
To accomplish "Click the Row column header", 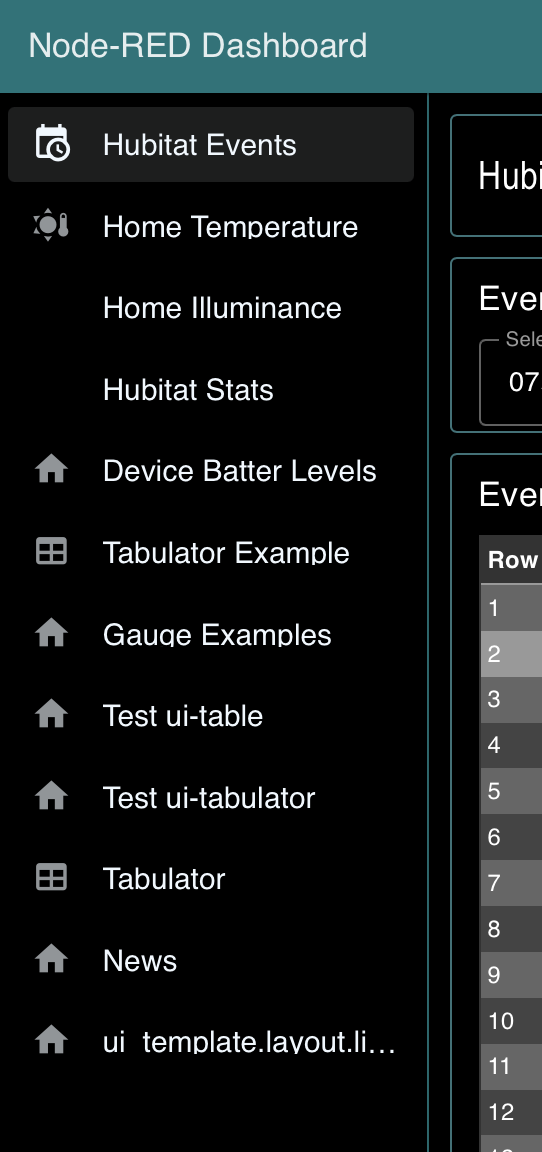I will 512,560.
